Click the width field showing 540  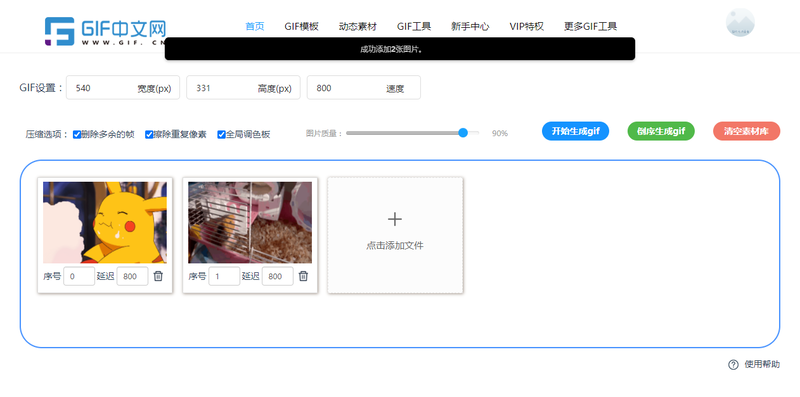pyautogui.click(x=123, y=88)
